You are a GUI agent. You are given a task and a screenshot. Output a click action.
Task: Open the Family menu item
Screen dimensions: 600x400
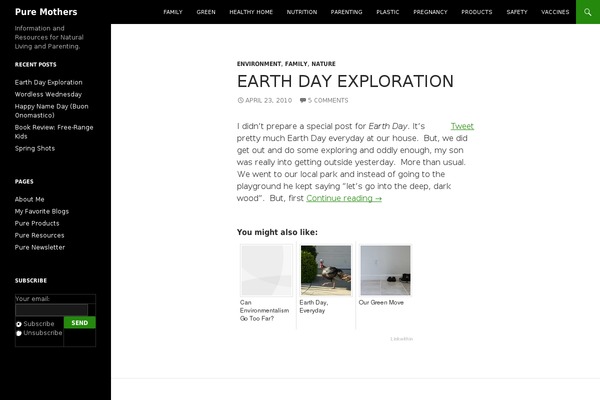[173, 12]
